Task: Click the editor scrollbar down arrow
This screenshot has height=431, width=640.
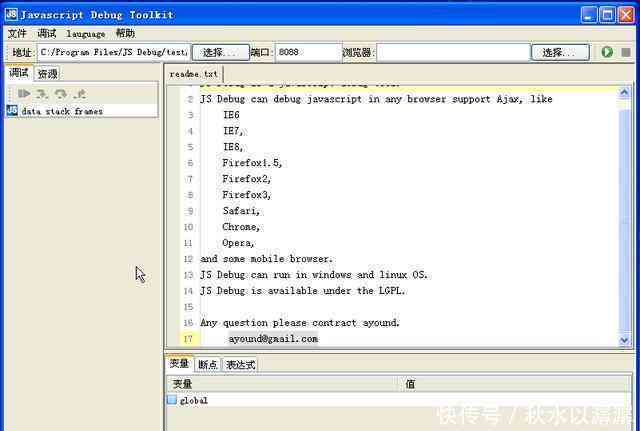Action: pyautogui.click(x=624, y=340)
